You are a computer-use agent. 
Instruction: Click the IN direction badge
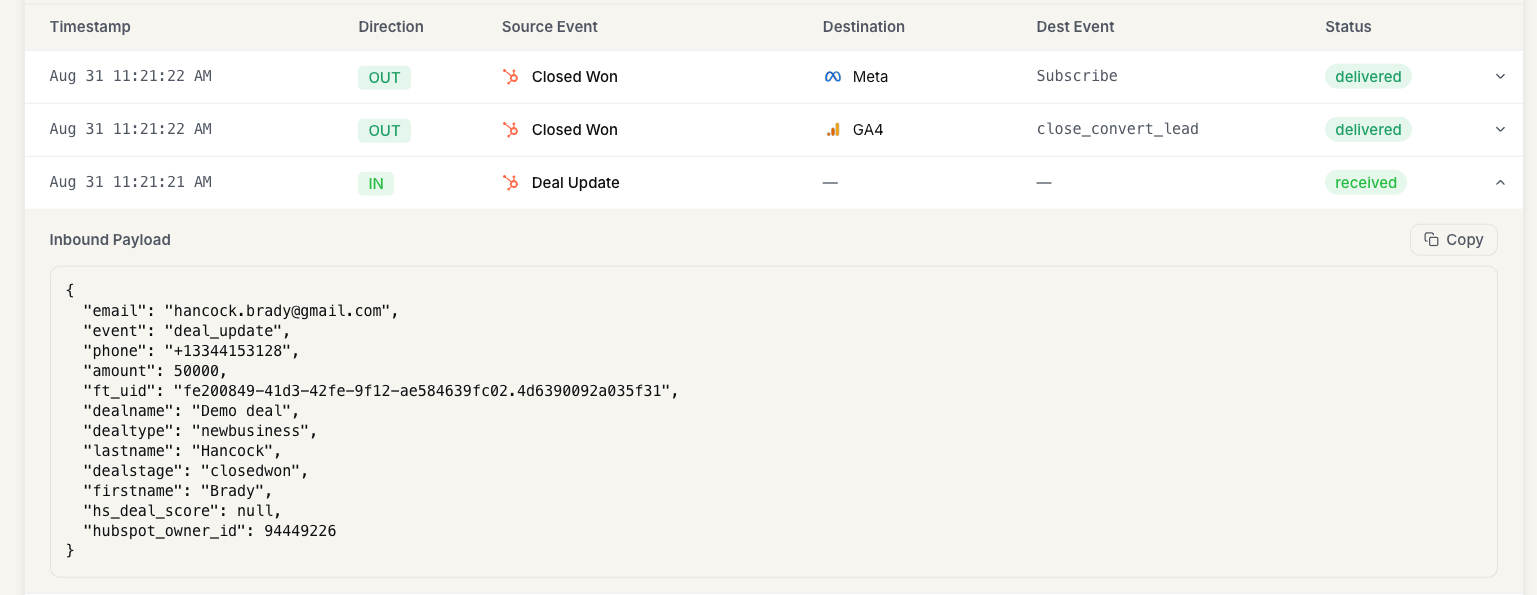point(376,183)
